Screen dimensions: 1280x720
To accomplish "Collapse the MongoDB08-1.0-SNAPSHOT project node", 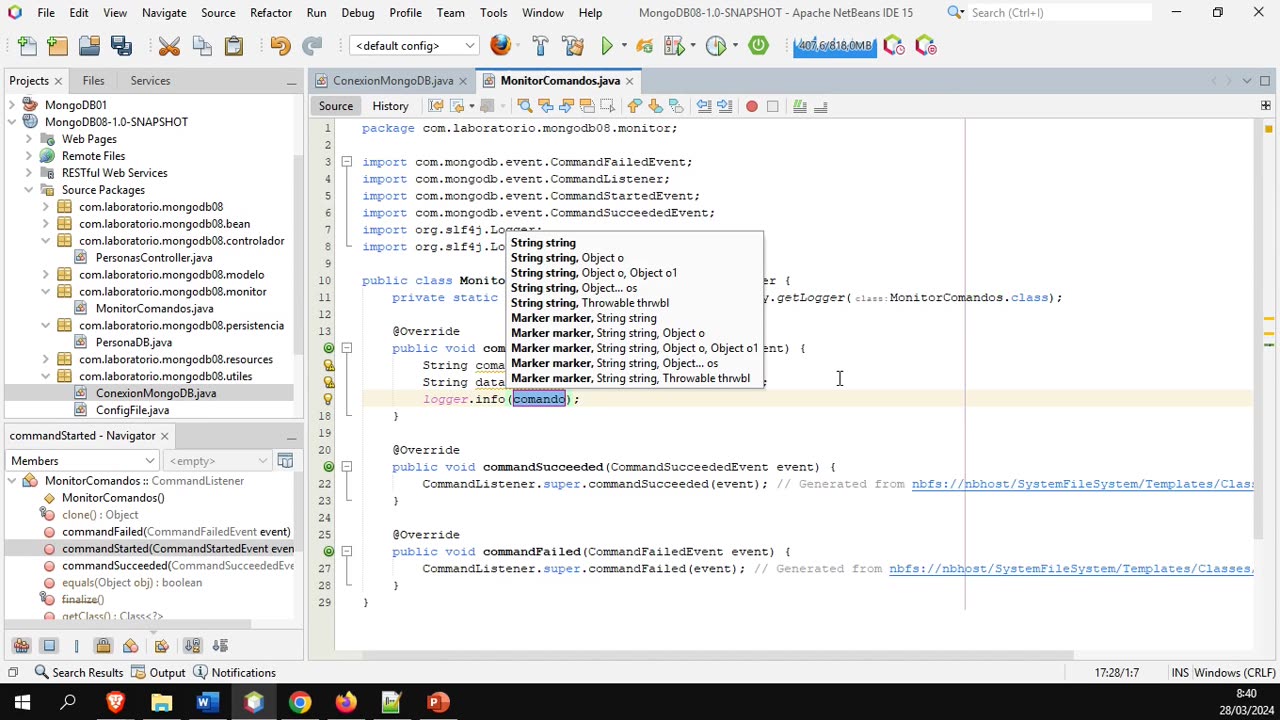I will (x=11, y=122).
